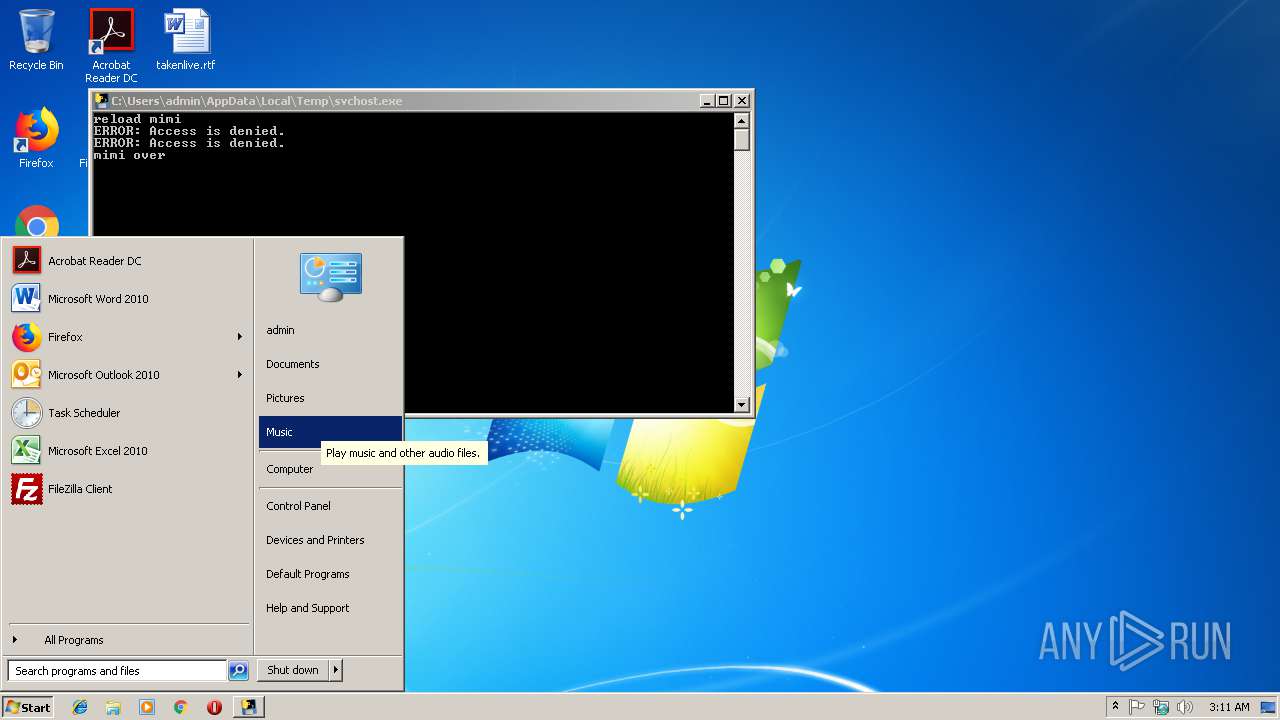
Task: Click the volume speaker tray icon
Action: click(x=1185, y=707)
